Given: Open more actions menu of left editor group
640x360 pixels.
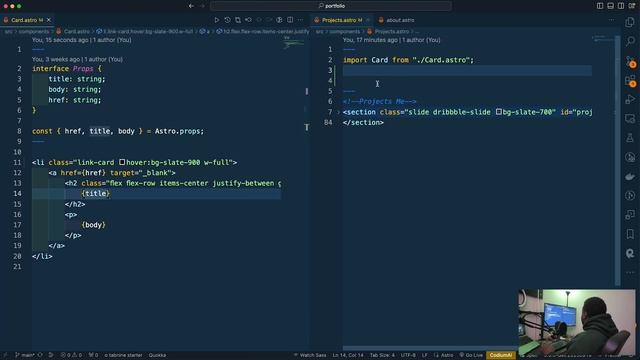Looking at the screenshot, I should coord(300,20).
